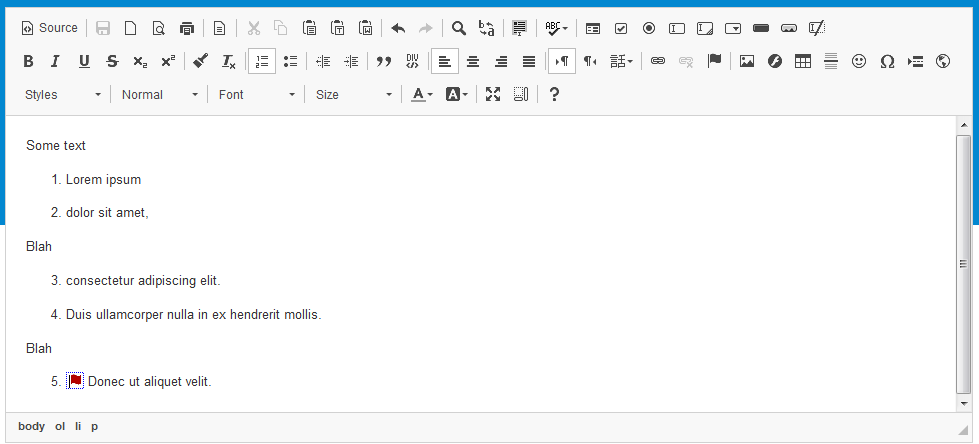Insert a Table
979x444 pixels.
tap(803, 61)
